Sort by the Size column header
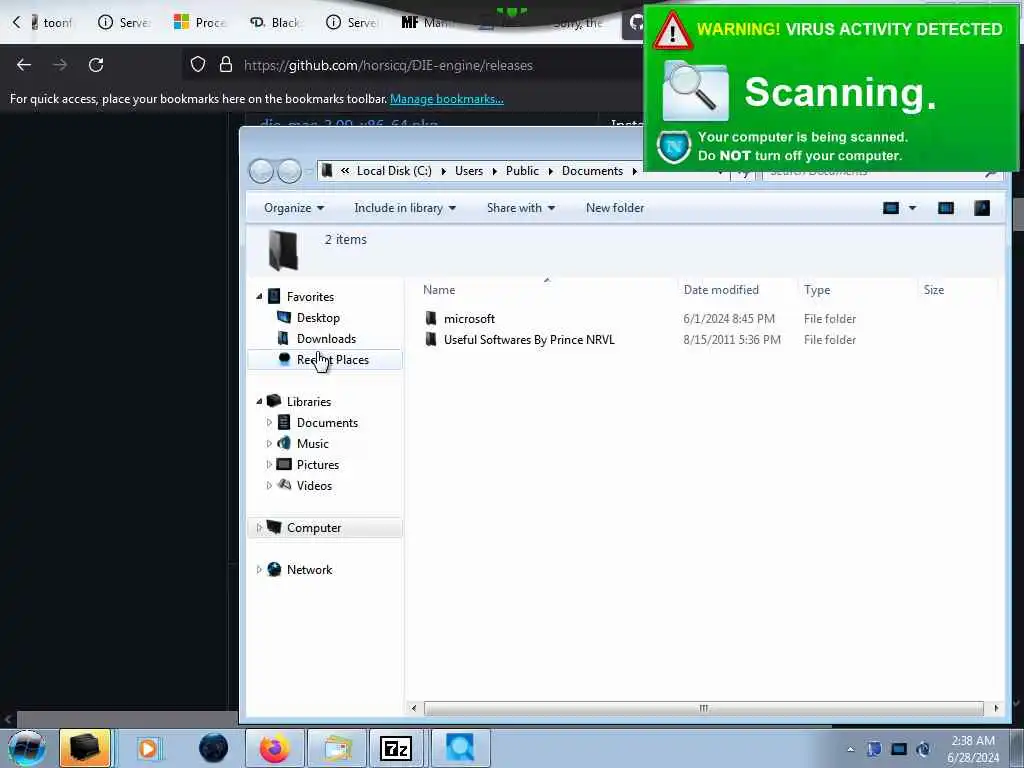The height and width of the screenshot is (768, 1024). coord(934,289)
